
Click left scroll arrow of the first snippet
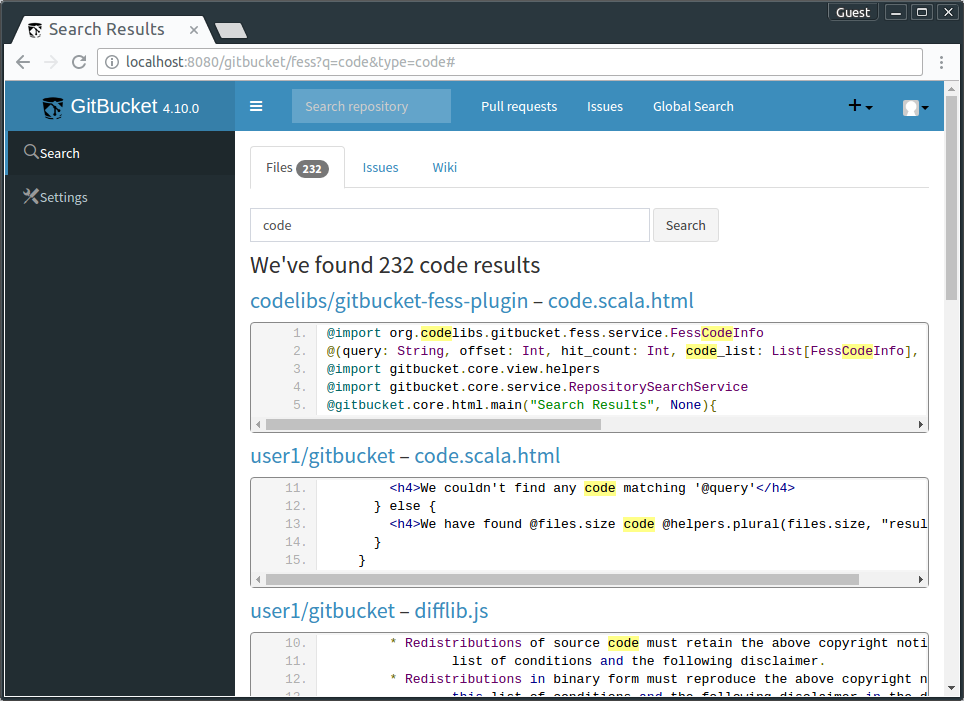pos(258,424)
